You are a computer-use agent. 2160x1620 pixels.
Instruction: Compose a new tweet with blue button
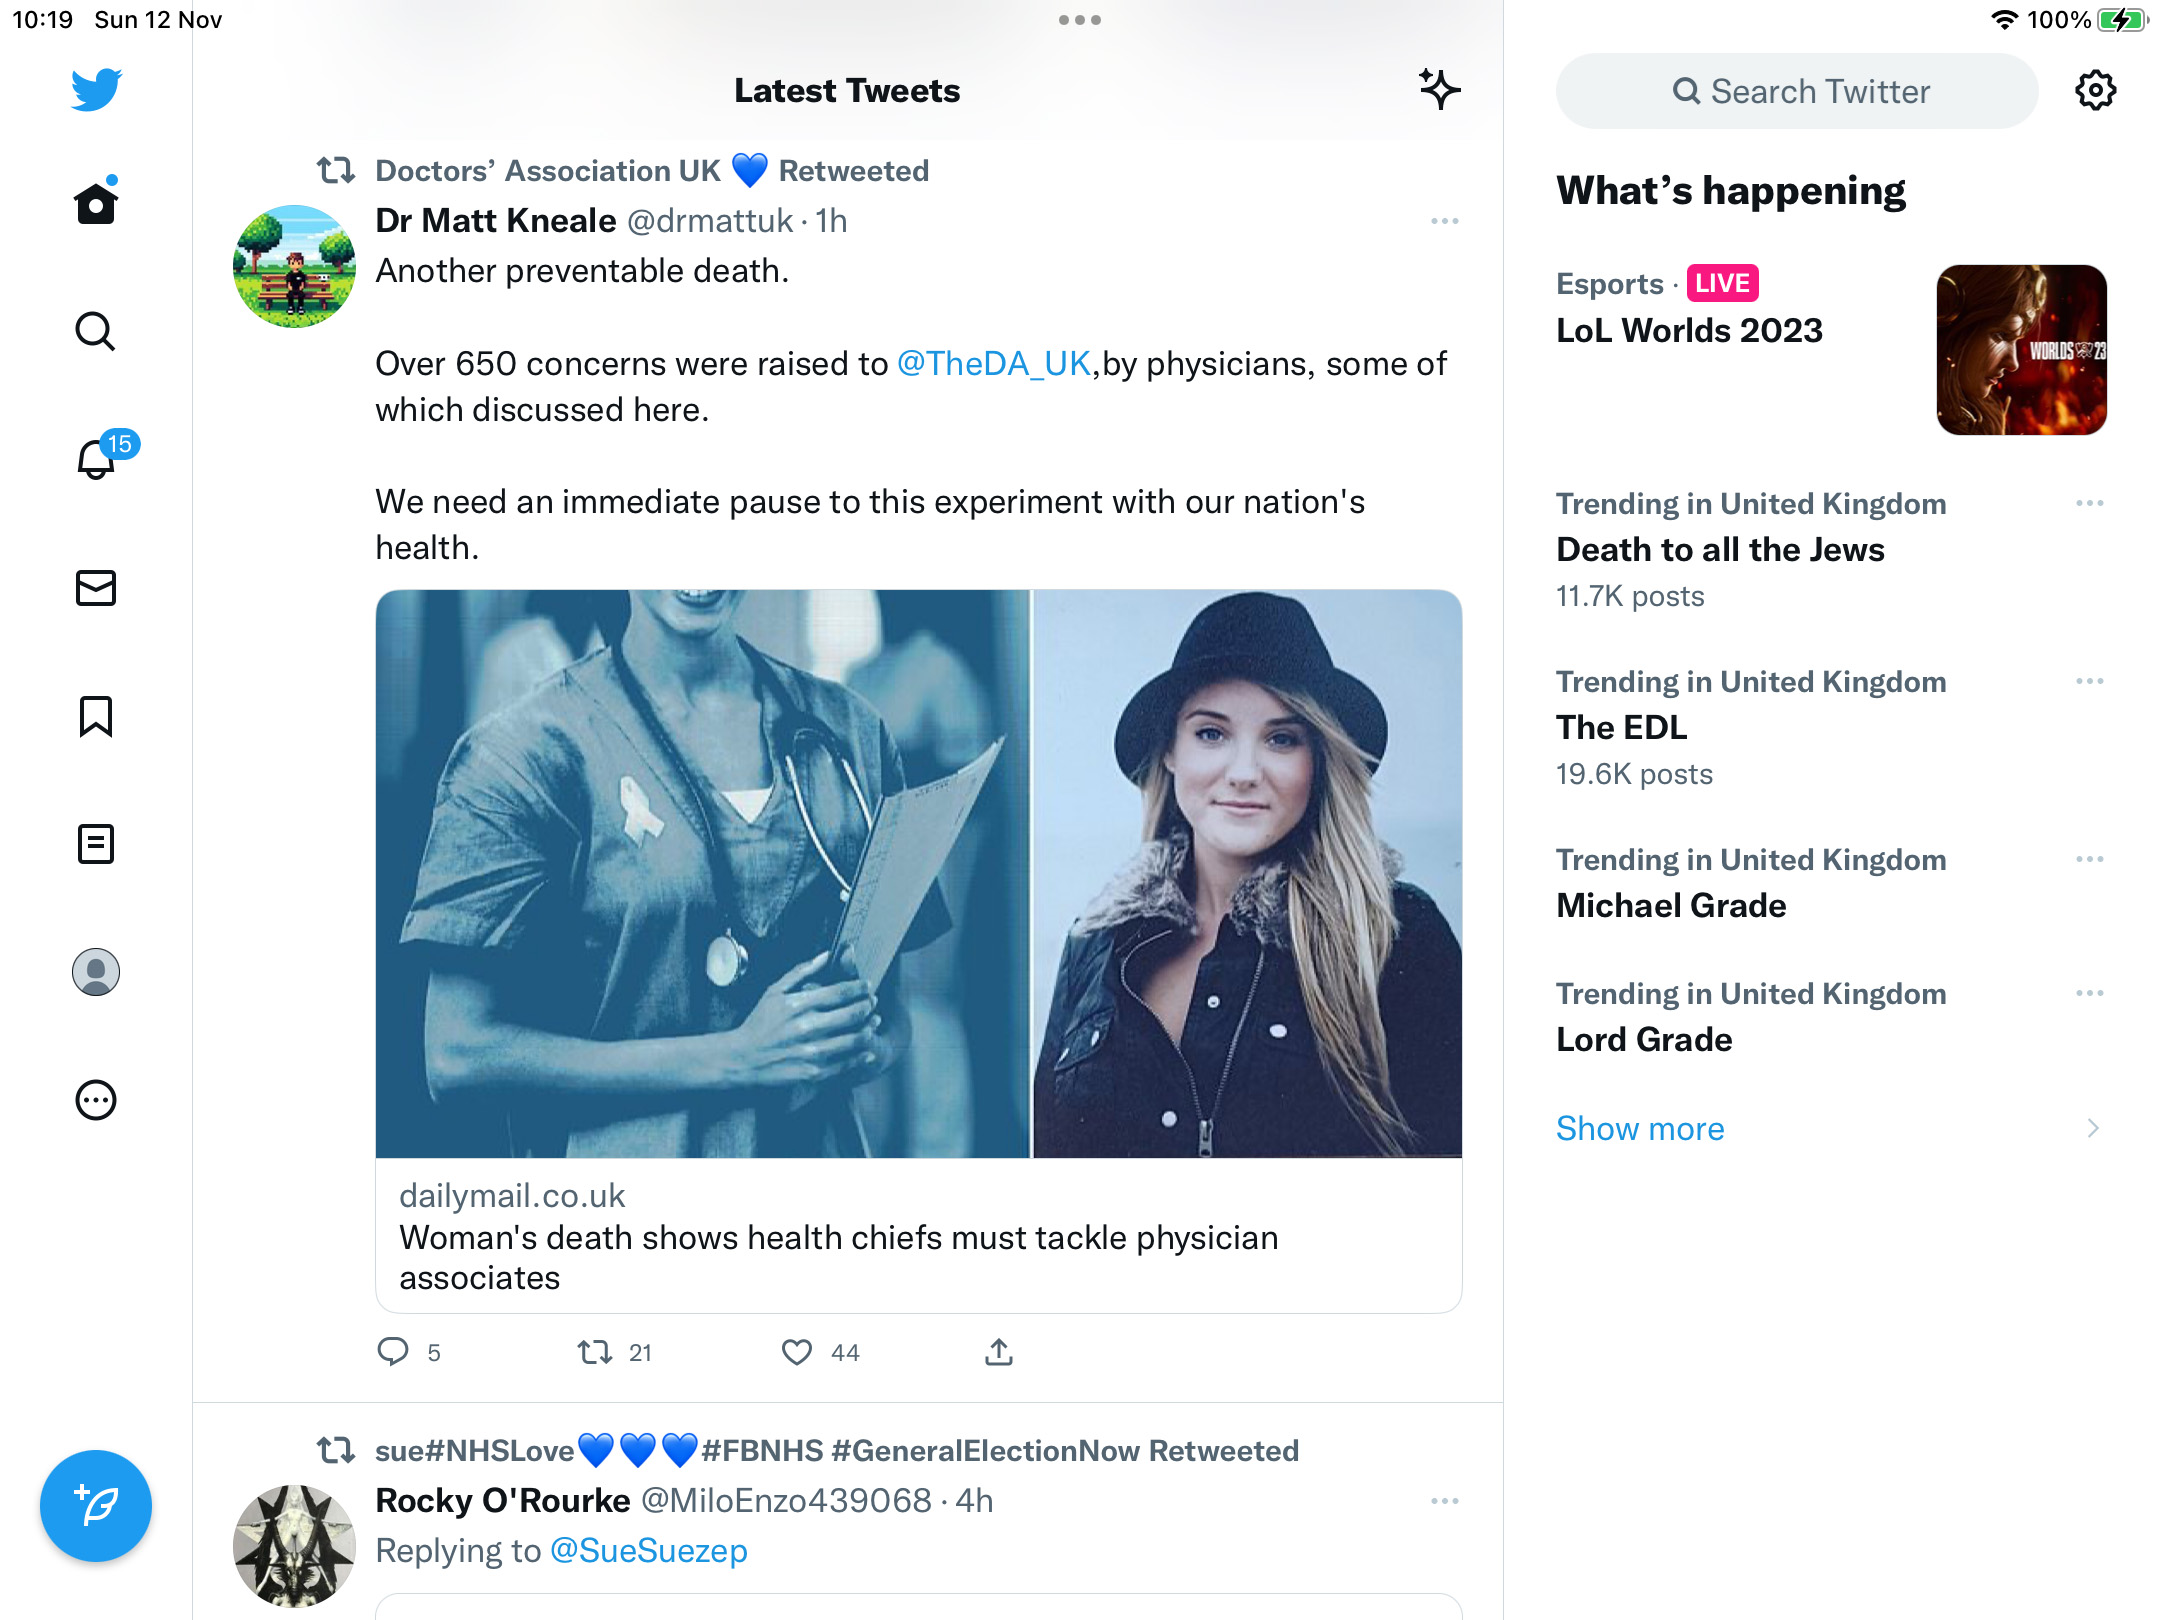[96, 1505]
